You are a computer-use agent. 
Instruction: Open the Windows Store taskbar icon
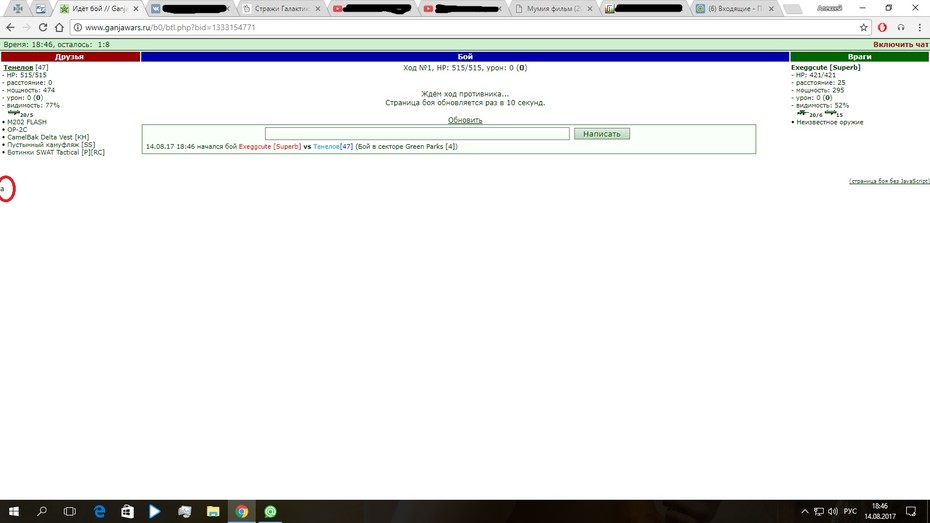coord(127,511)
